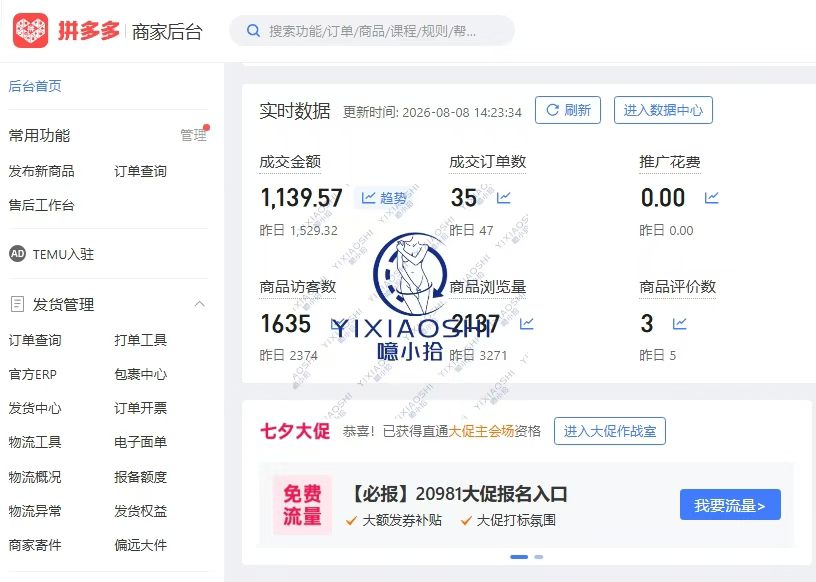The image size is (816, 582).
Task: Click the 商家后台 title text
Action: point(167,32)
